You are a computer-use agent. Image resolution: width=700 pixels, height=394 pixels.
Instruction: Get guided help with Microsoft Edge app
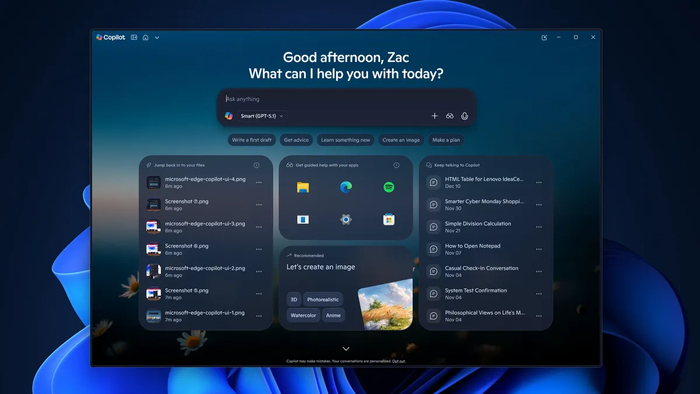tap(346, 187)
